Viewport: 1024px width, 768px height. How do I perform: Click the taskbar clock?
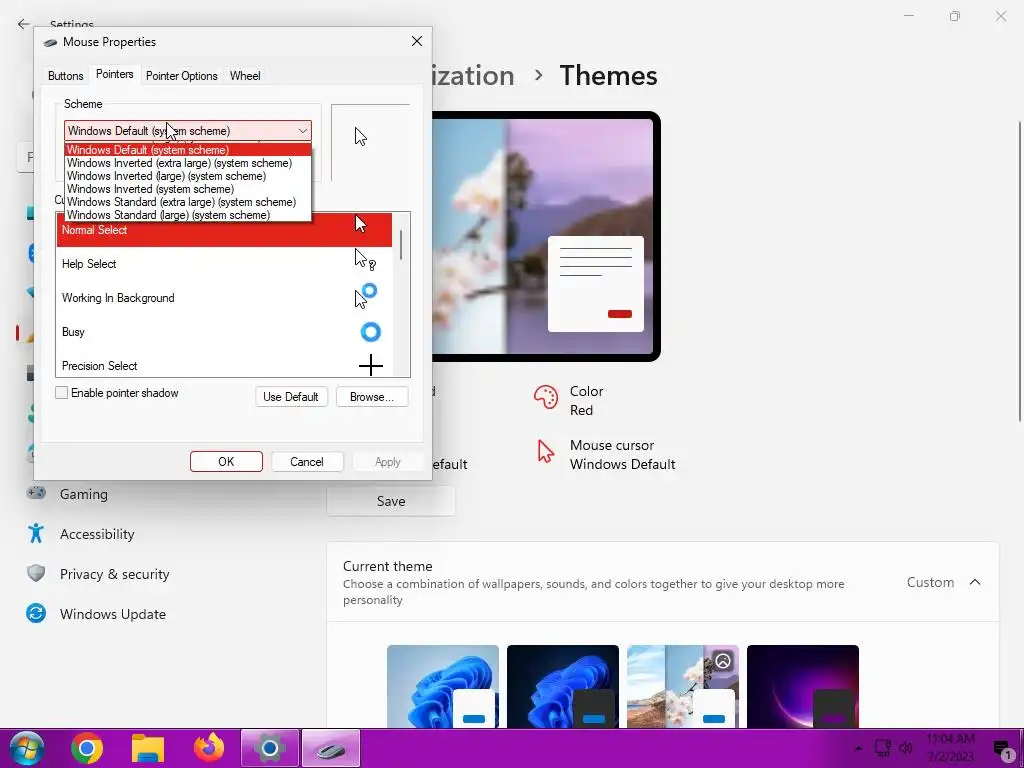950,748
